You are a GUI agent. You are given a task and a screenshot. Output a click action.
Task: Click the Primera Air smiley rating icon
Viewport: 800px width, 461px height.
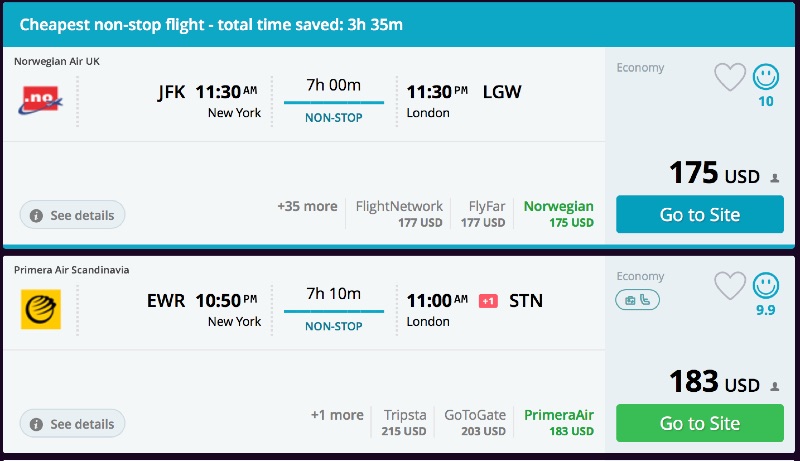coord(766,286)
